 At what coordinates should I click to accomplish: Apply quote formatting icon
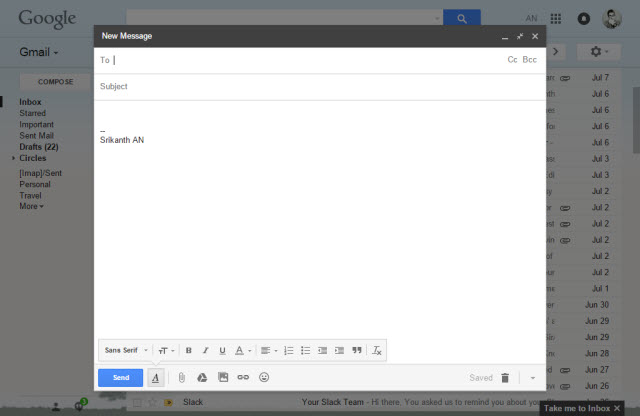point(357,350)
